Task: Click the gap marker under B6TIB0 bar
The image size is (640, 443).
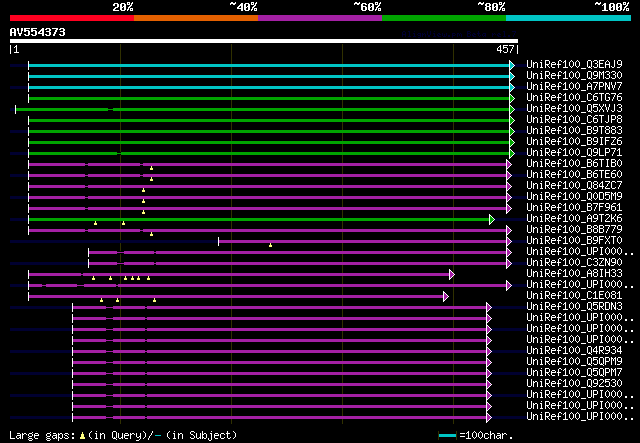Action: [151, 168]
